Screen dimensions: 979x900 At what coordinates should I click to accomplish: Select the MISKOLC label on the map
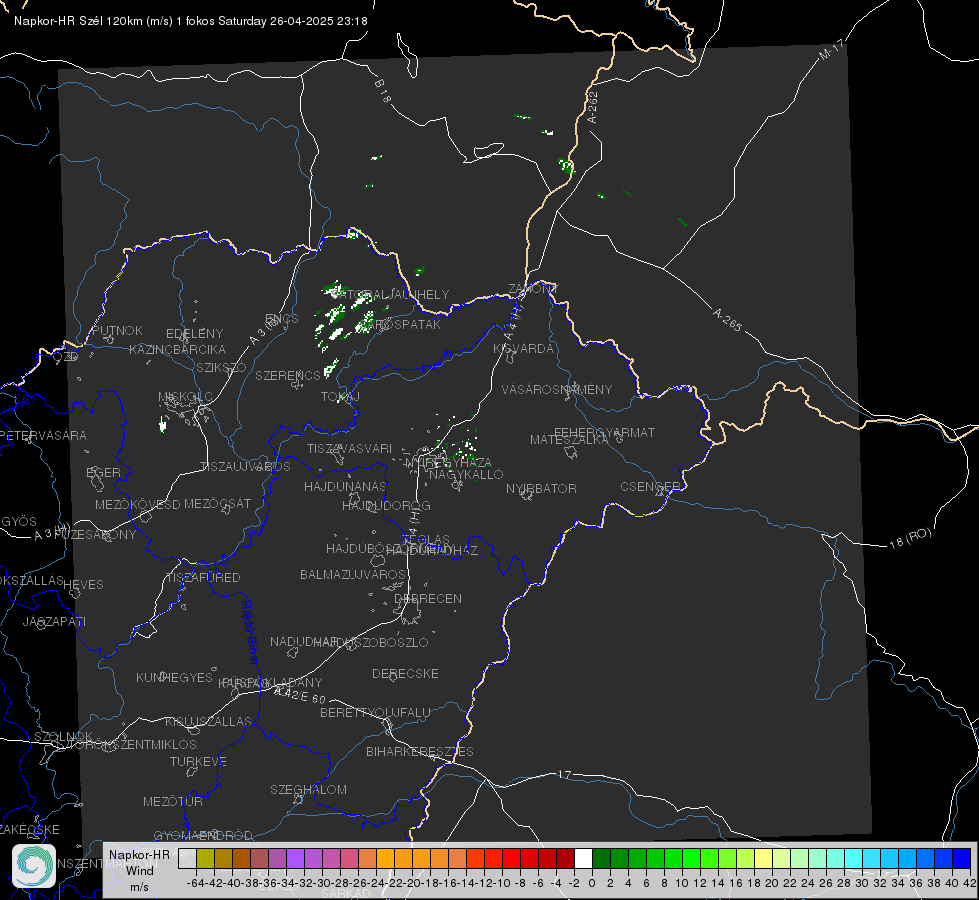[185, 397]
